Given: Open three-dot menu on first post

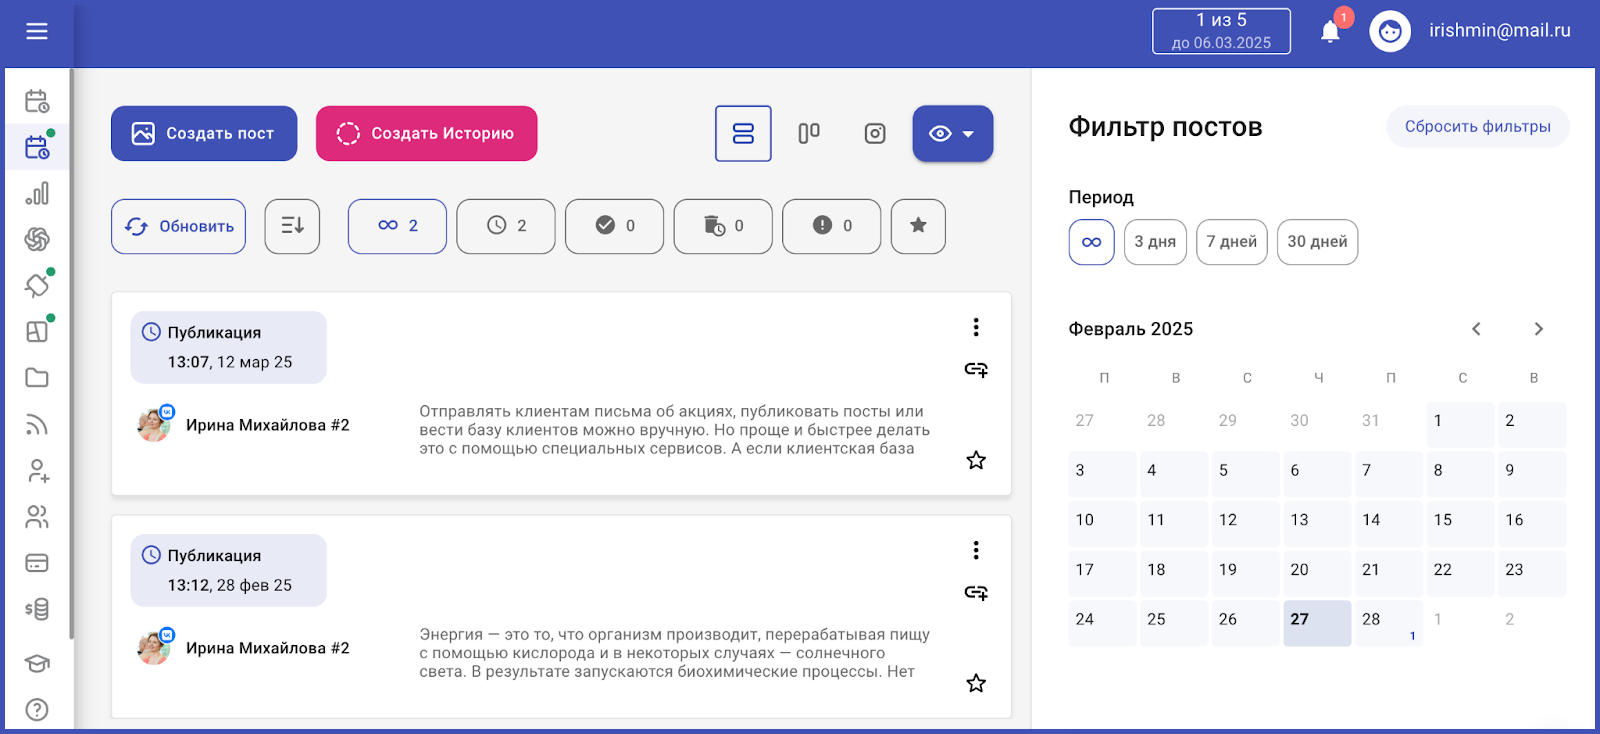Looking at the screenshot, I should coord(976,327).
